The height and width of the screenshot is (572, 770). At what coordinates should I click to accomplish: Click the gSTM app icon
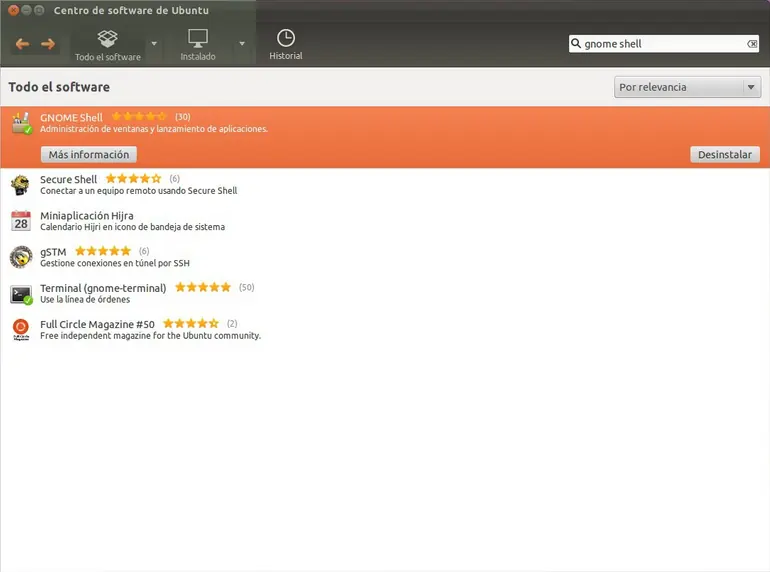tap(21, 257)
